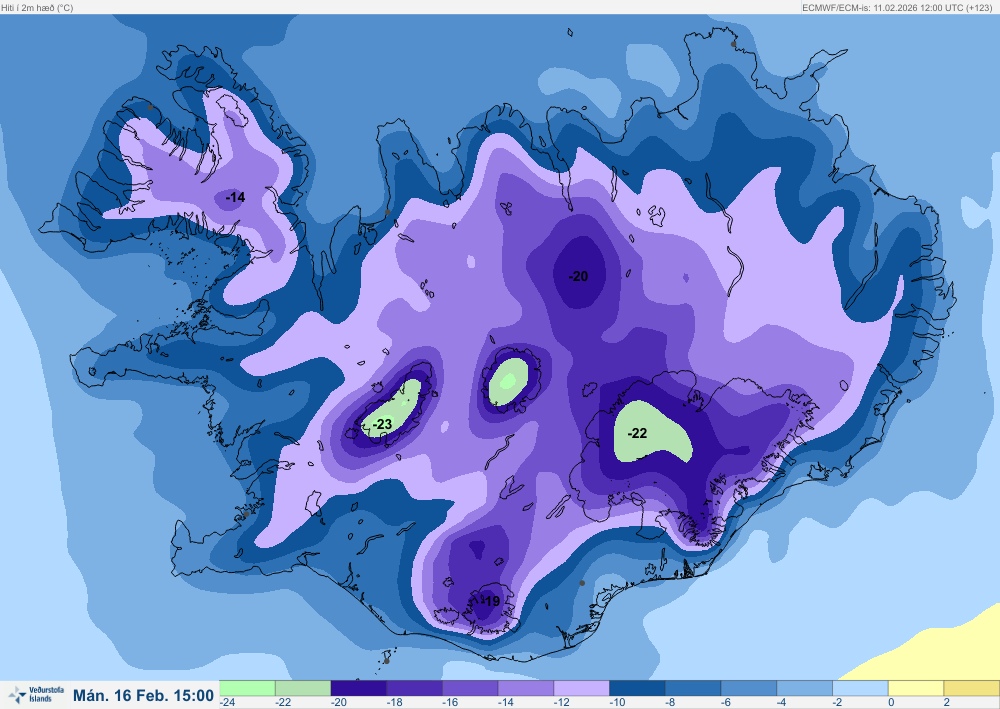
Task: Click the Veðurstofa Íslands logo
Action: (36, 694)
